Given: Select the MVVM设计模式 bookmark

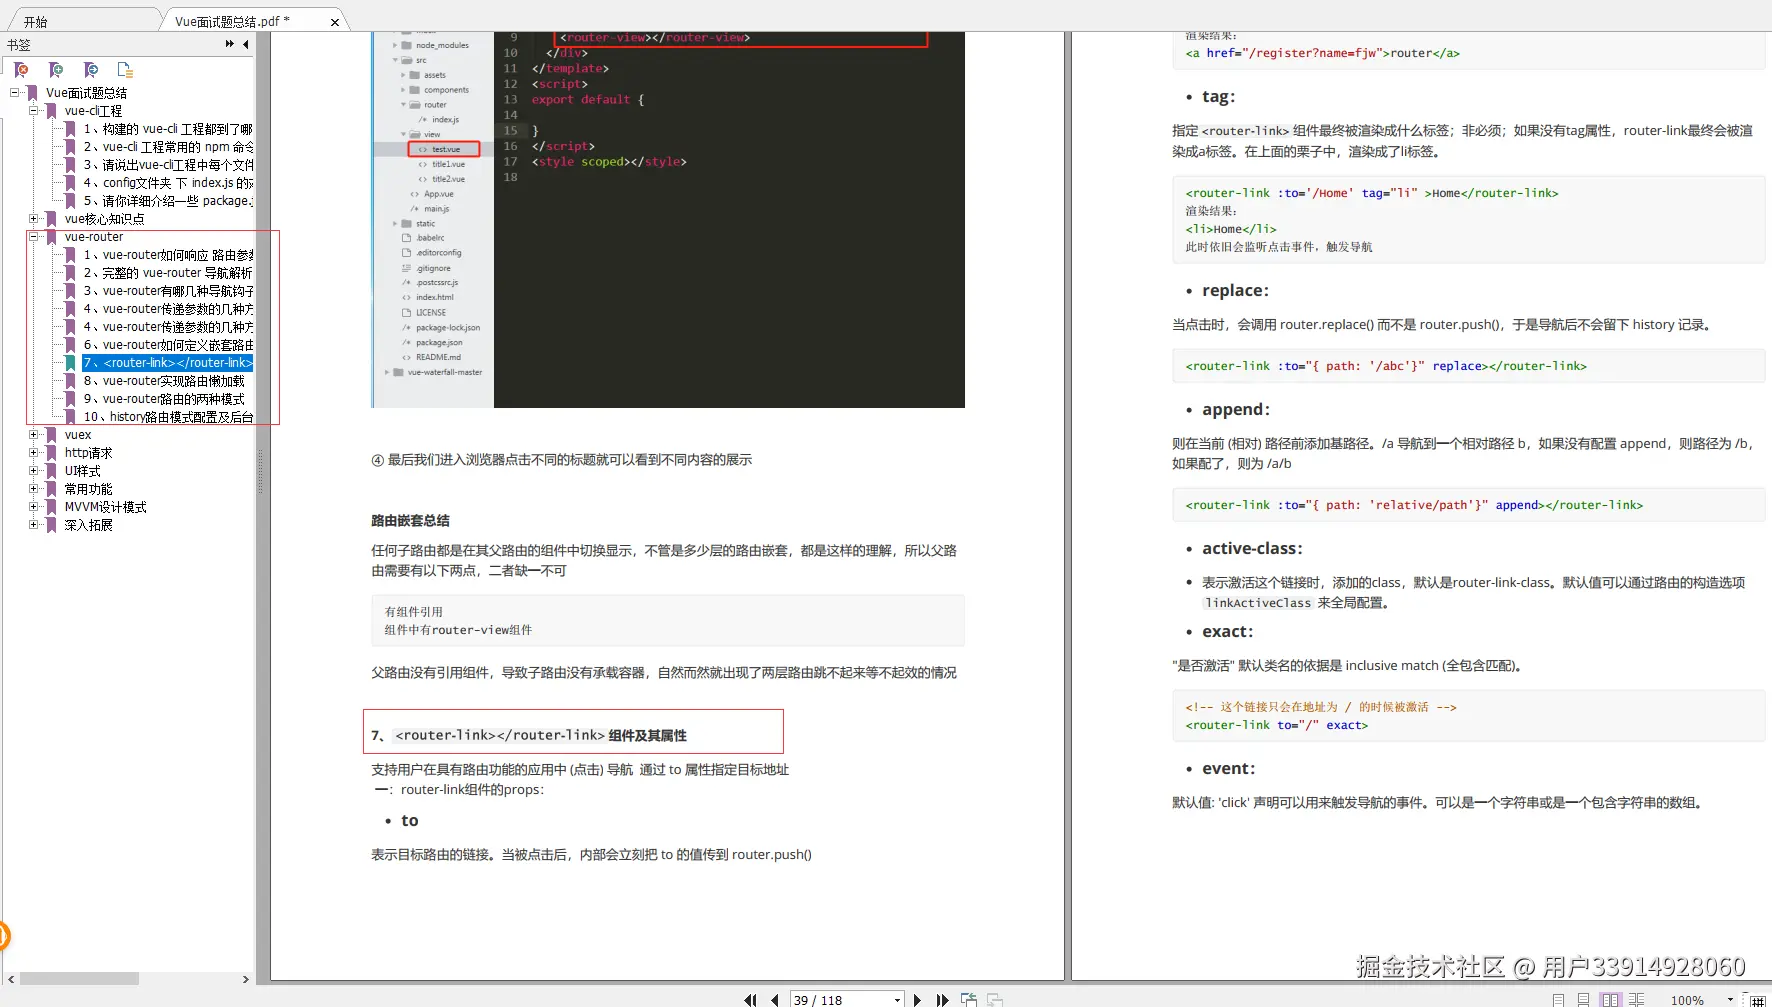Looking at the screenshot, I should tap(105, 507).
